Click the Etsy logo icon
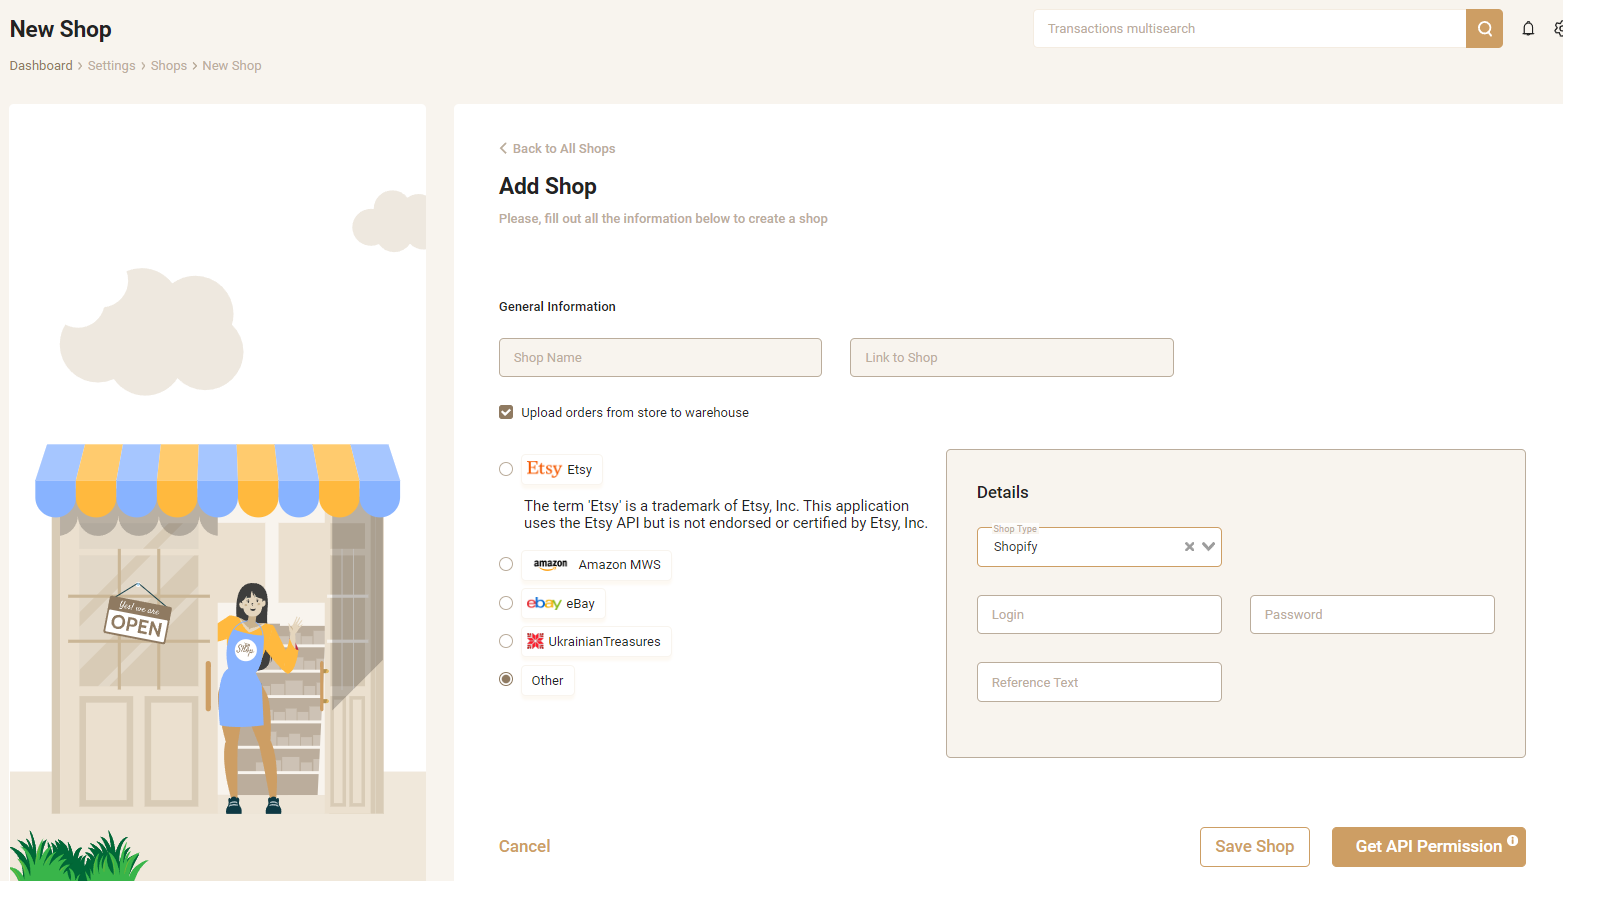 (x=544, y=468)
